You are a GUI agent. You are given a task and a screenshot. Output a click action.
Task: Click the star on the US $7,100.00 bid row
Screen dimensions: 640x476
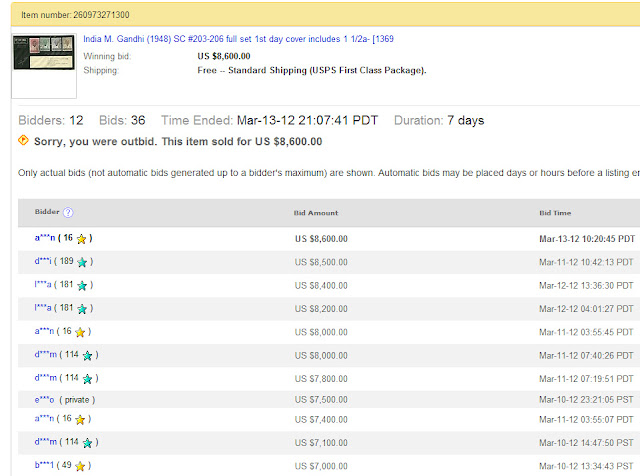(88, 442)
